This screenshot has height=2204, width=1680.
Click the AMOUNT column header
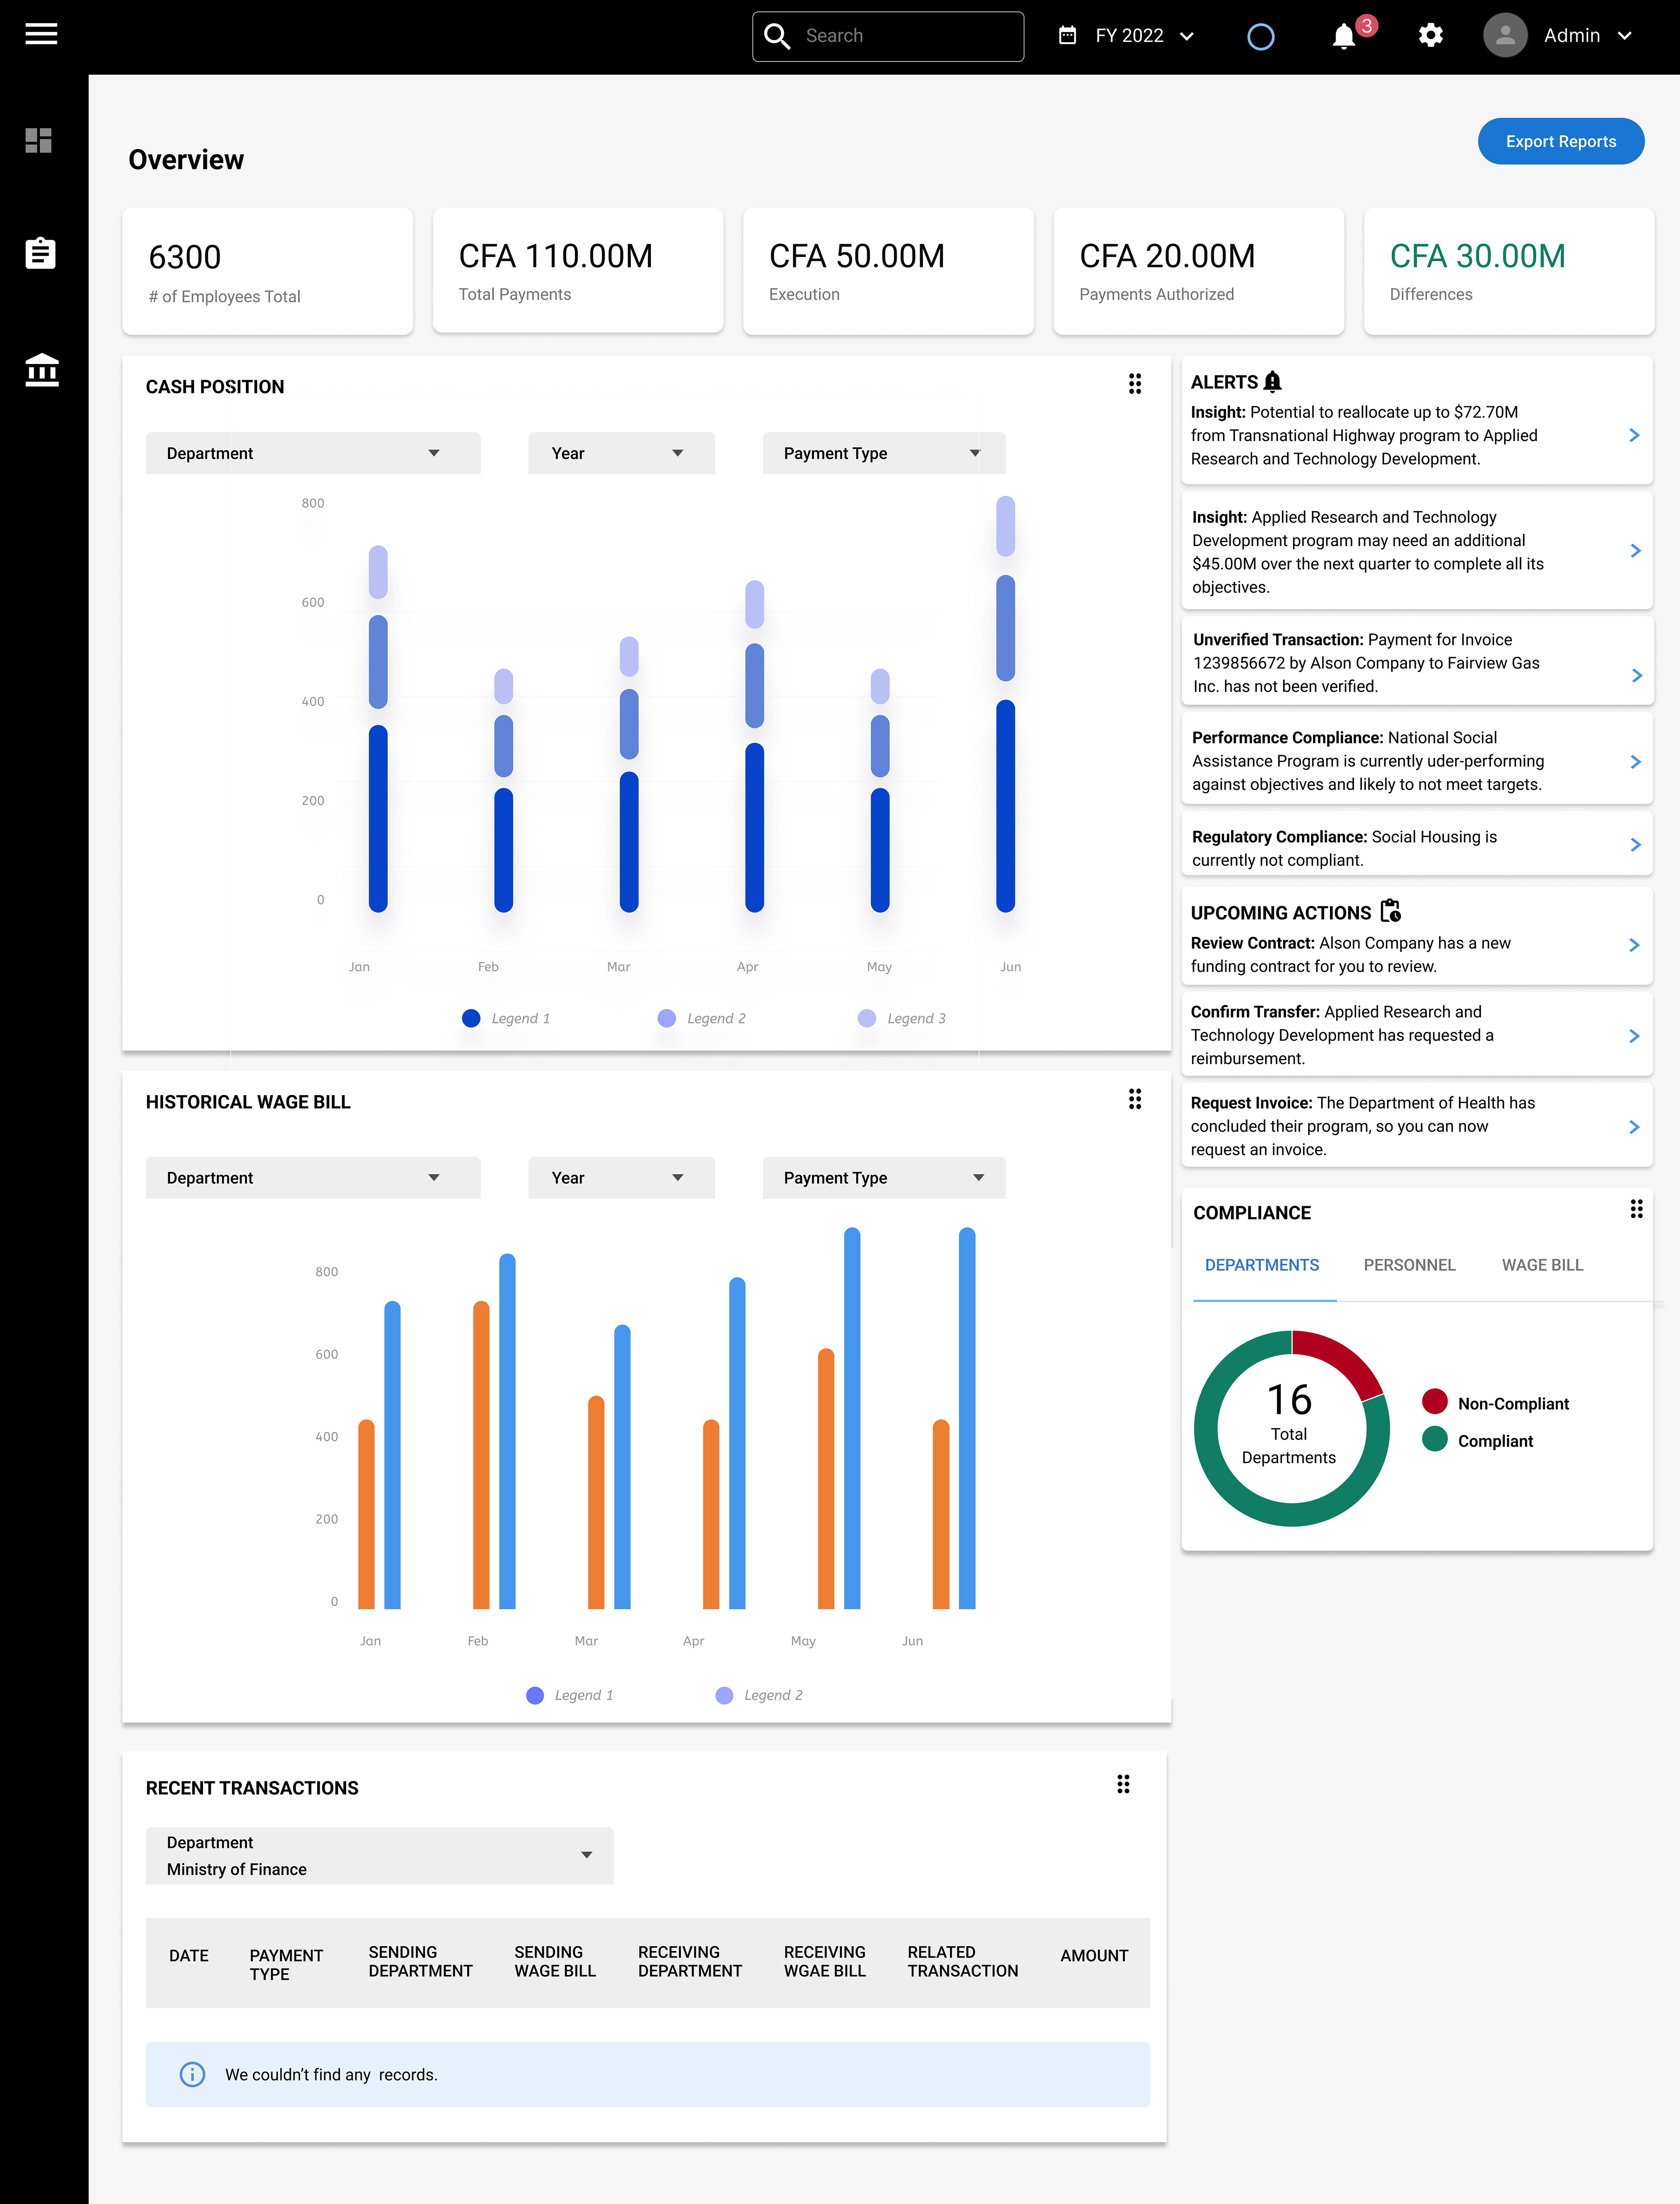[1094, 1956]
